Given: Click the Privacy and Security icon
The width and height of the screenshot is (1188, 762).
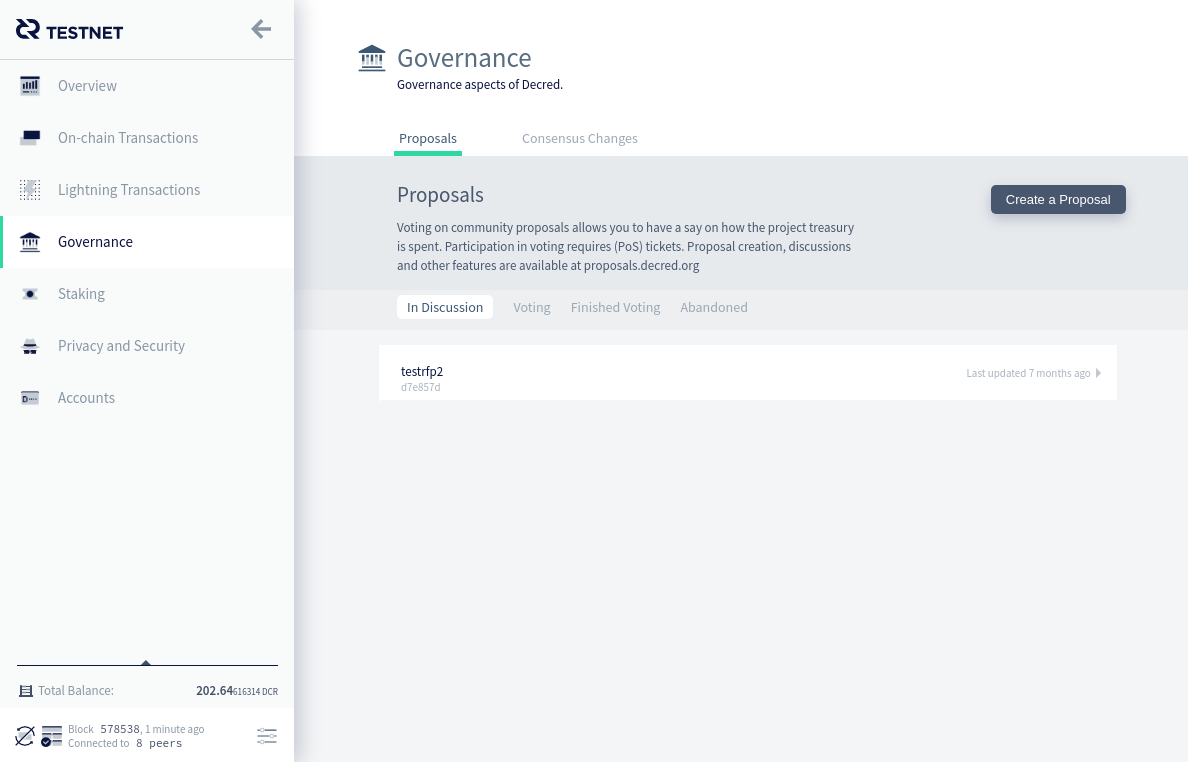Looking at the screenshot, I should tap(30, 346).
